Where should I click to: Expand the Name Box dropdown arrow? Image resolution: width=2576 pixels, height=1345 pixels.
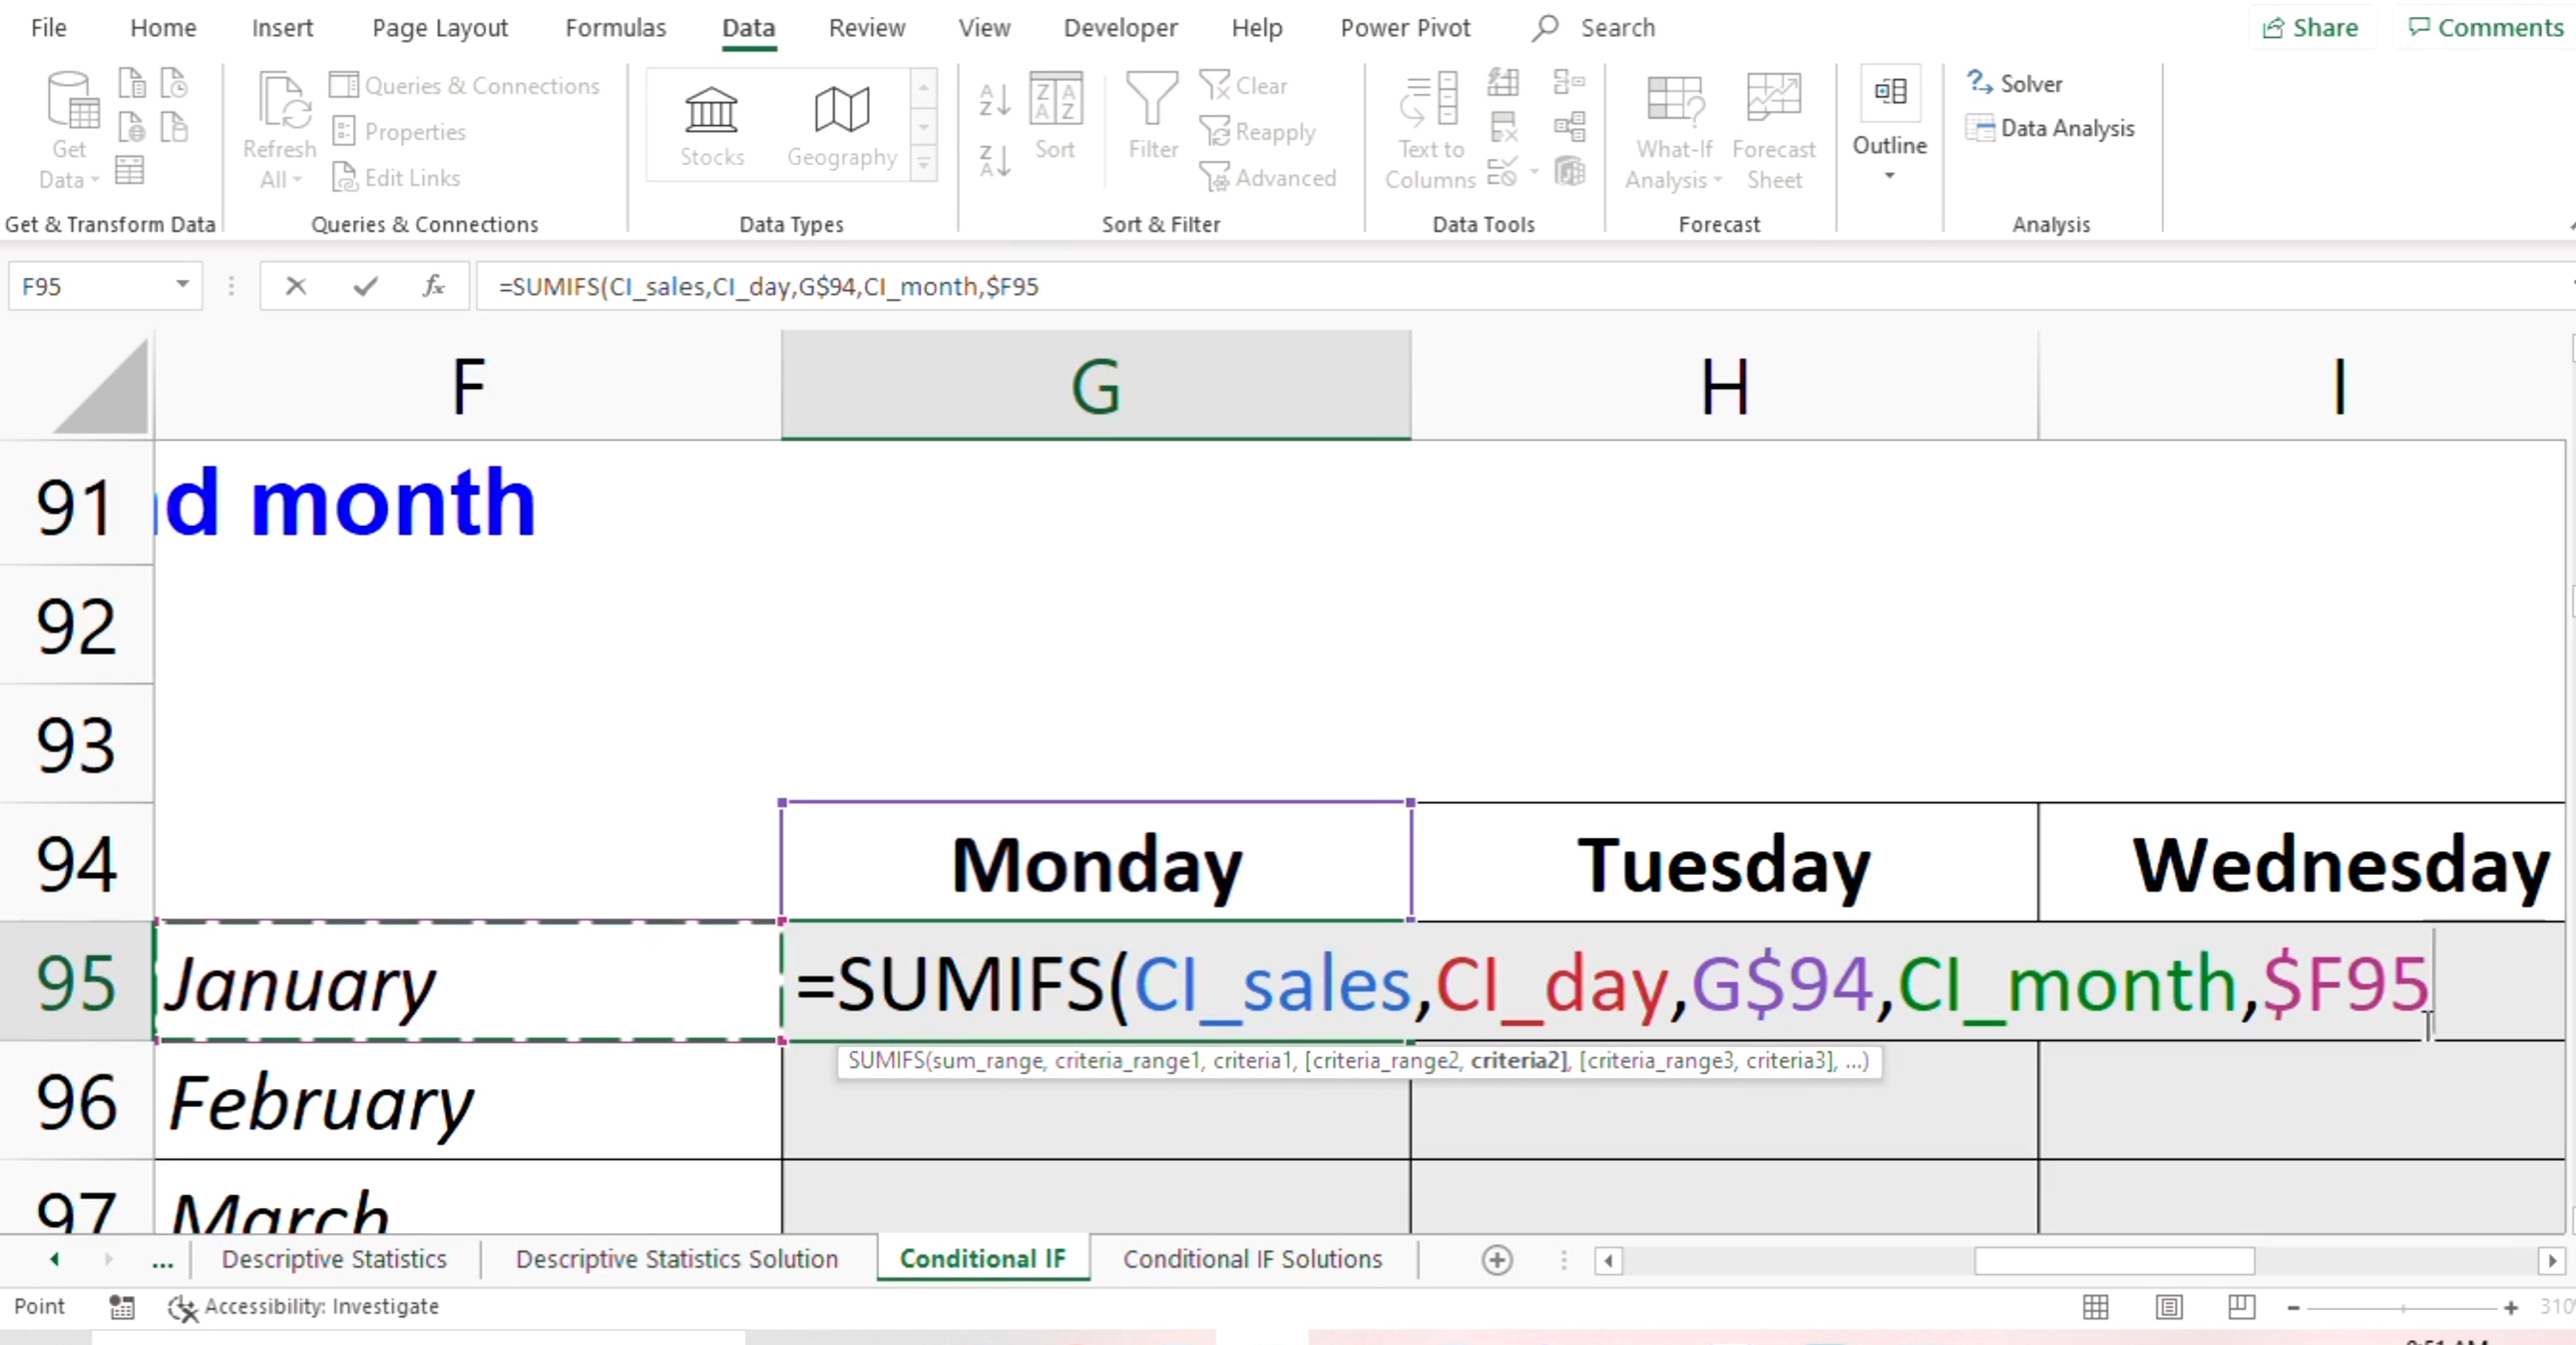(x=182, y=285)
